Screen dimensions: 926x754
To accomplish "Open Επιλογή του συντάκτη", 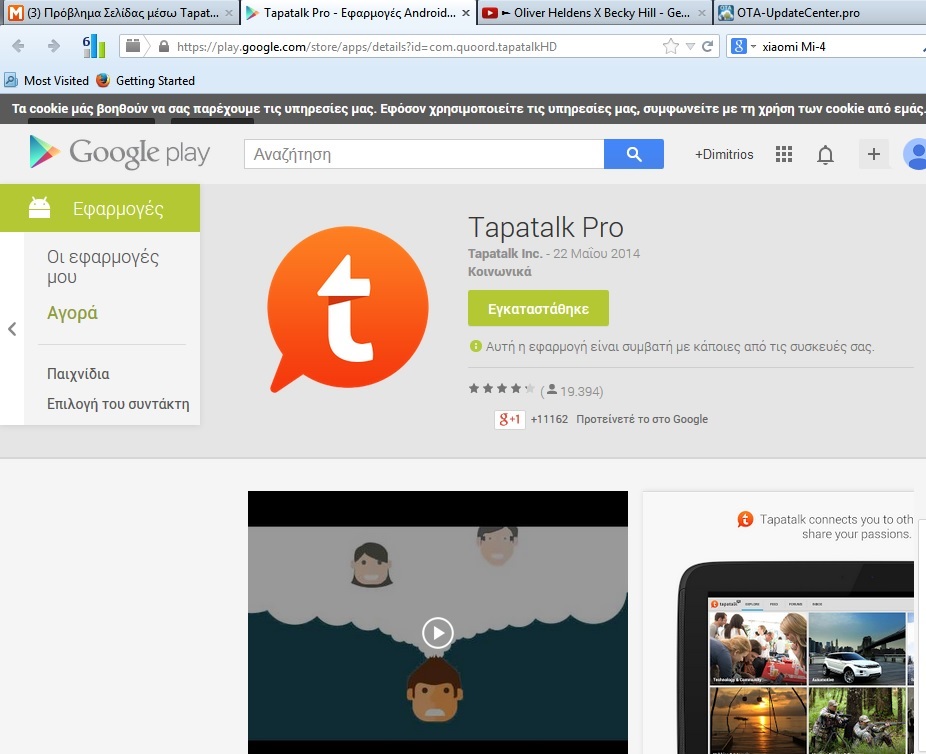I will 118,404.
